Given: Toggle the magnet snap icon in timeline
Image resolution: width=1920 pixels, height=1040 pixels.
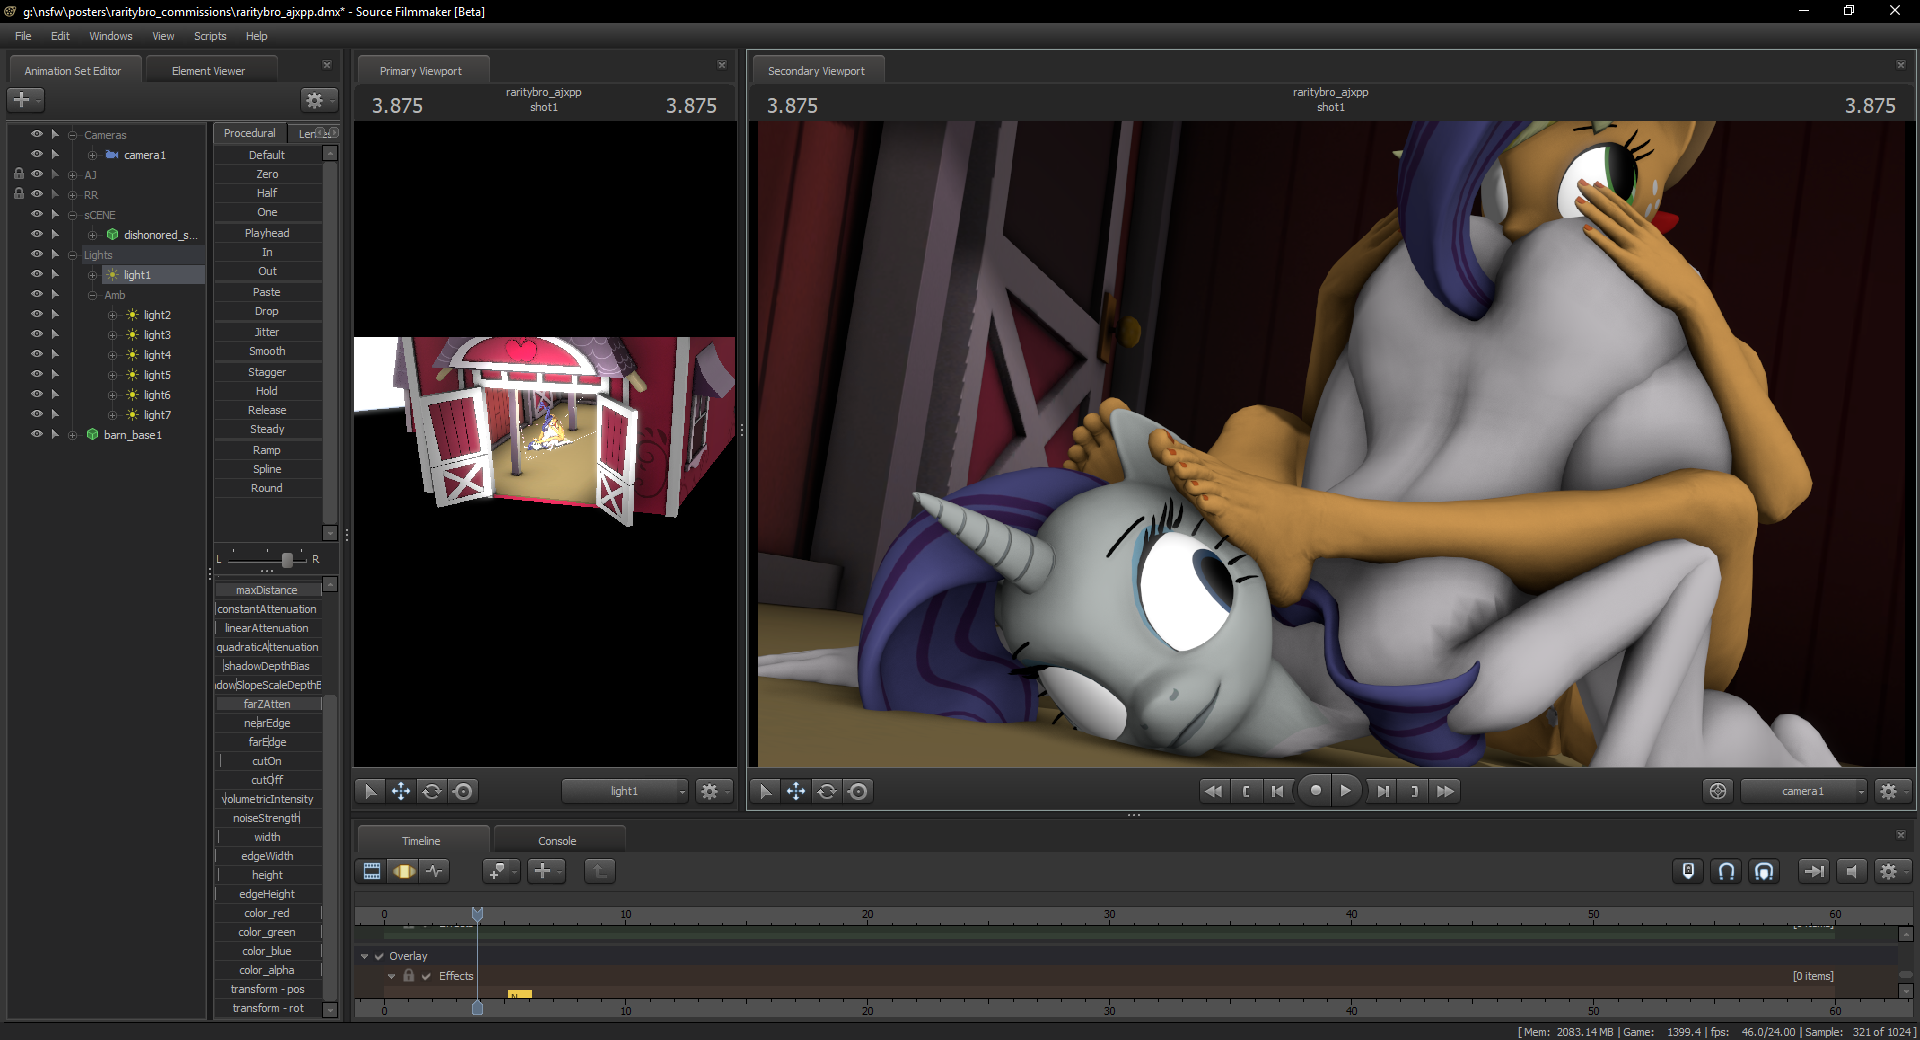Looking at the screenshot, I should pos(1726,871).
